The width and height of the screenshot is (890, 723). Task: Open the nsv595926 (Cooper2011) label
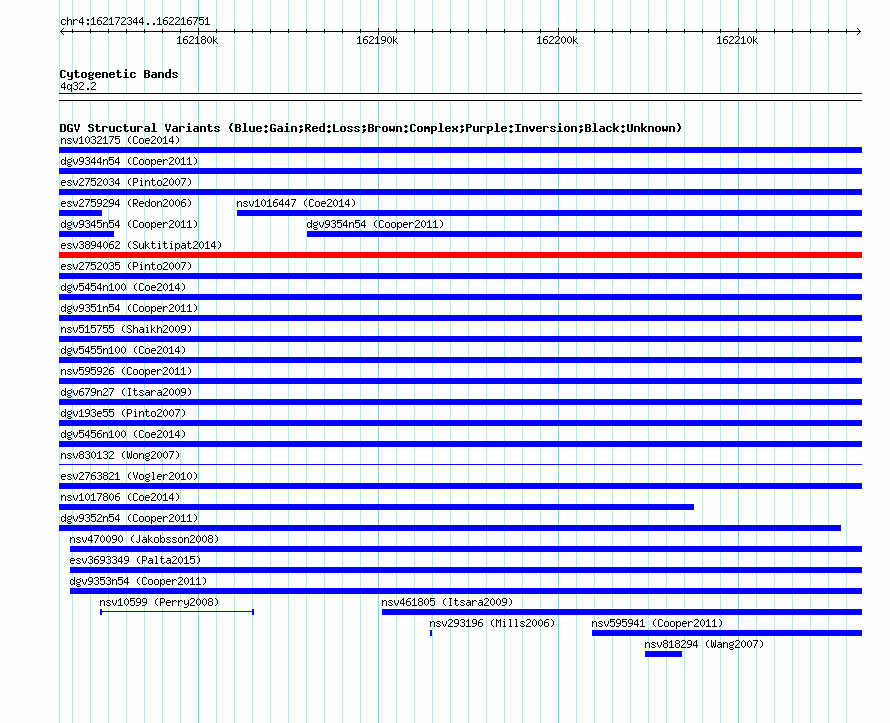coord(126,371)
